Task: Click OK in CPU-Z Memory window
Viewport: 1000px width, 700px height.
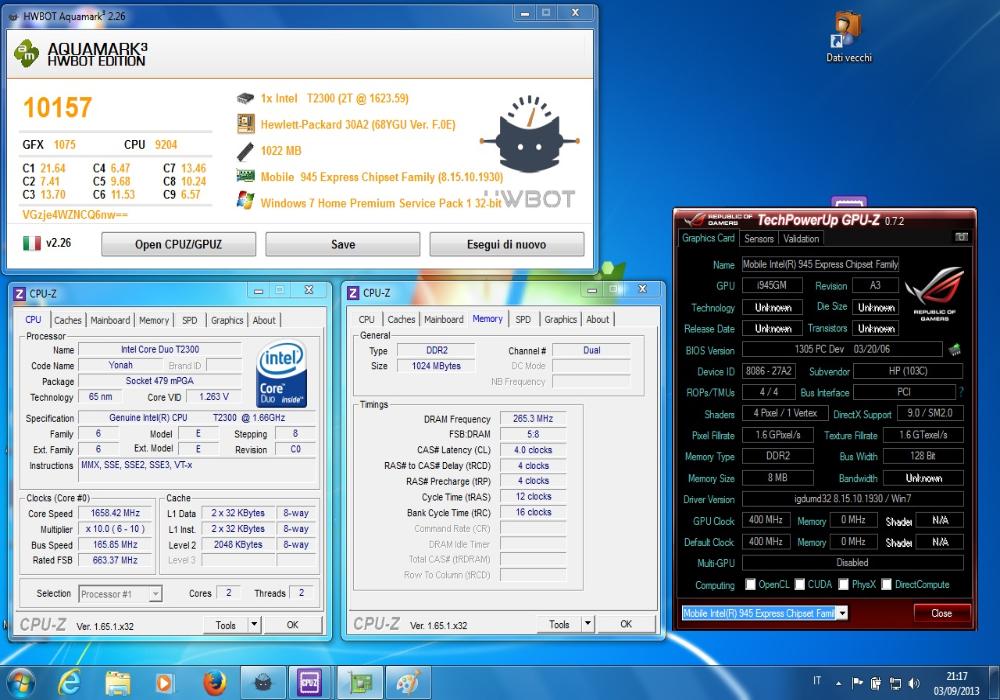Action: [626, 624]
